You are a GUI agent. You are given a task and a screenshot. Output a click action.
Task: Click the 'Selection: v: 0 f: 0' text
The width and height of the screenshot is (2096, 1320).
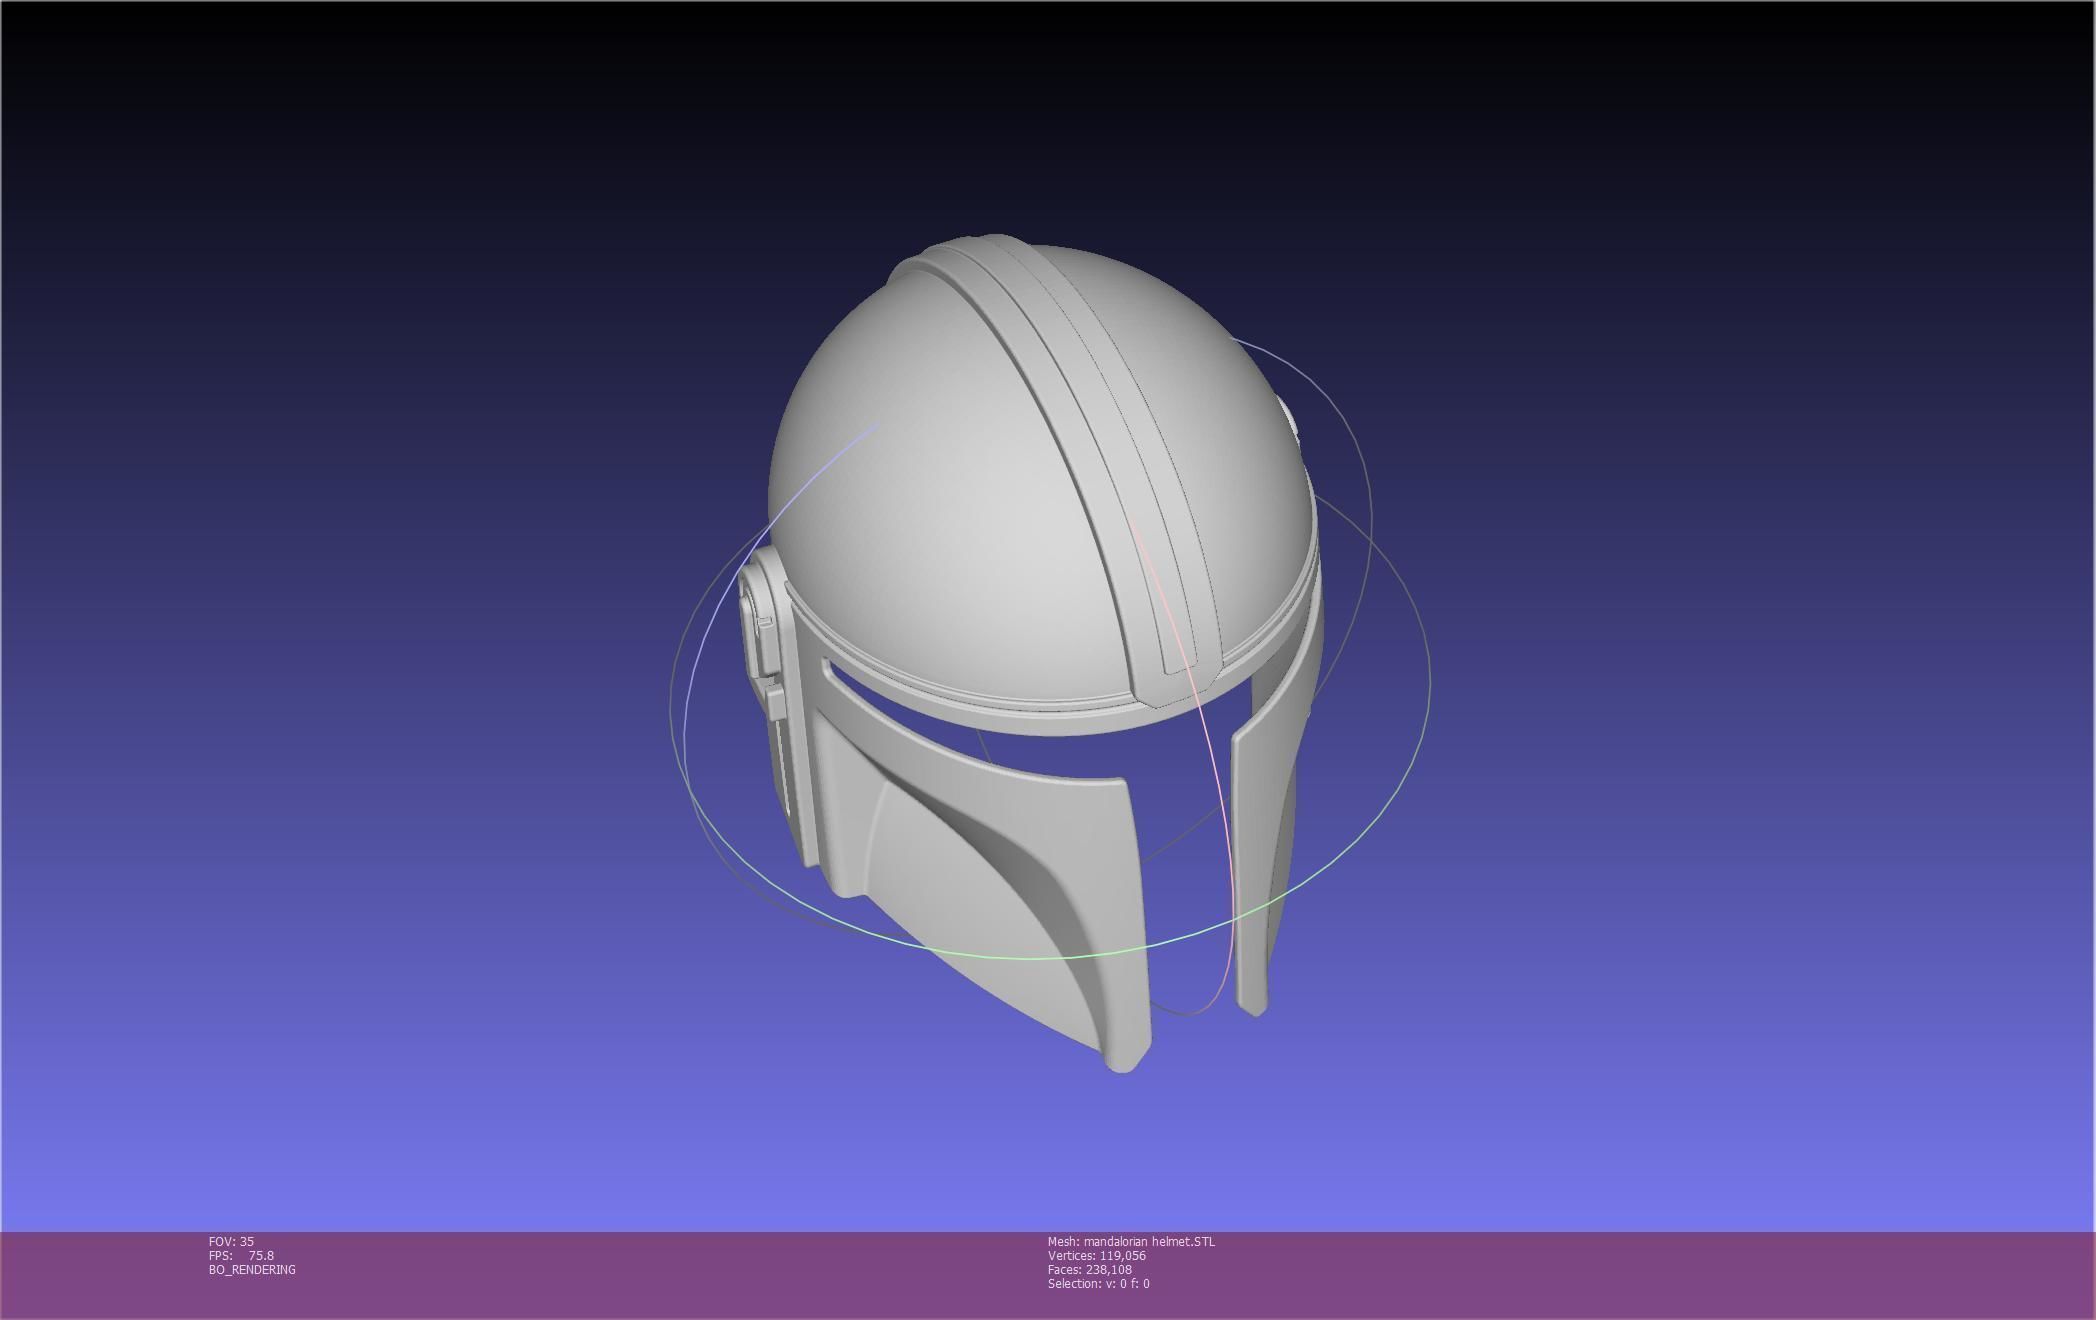coord(1098,1283)
